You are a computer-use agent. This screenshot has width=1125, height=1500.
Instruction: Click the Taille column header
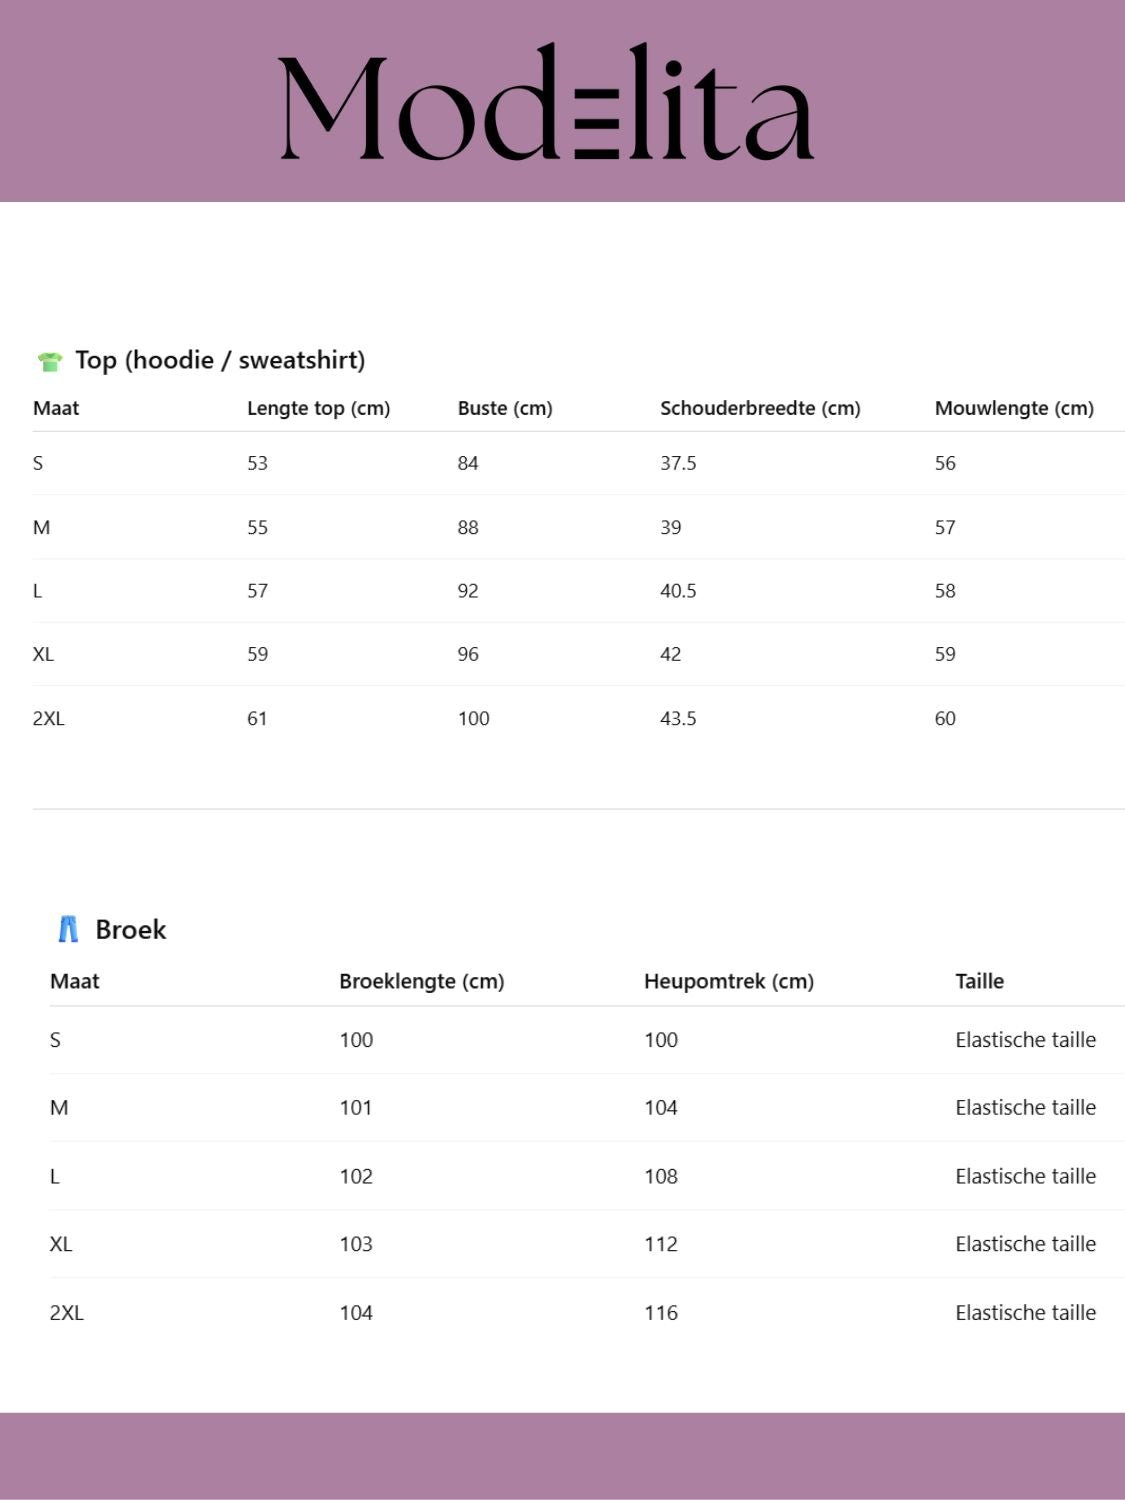click(x=979, y=981)
